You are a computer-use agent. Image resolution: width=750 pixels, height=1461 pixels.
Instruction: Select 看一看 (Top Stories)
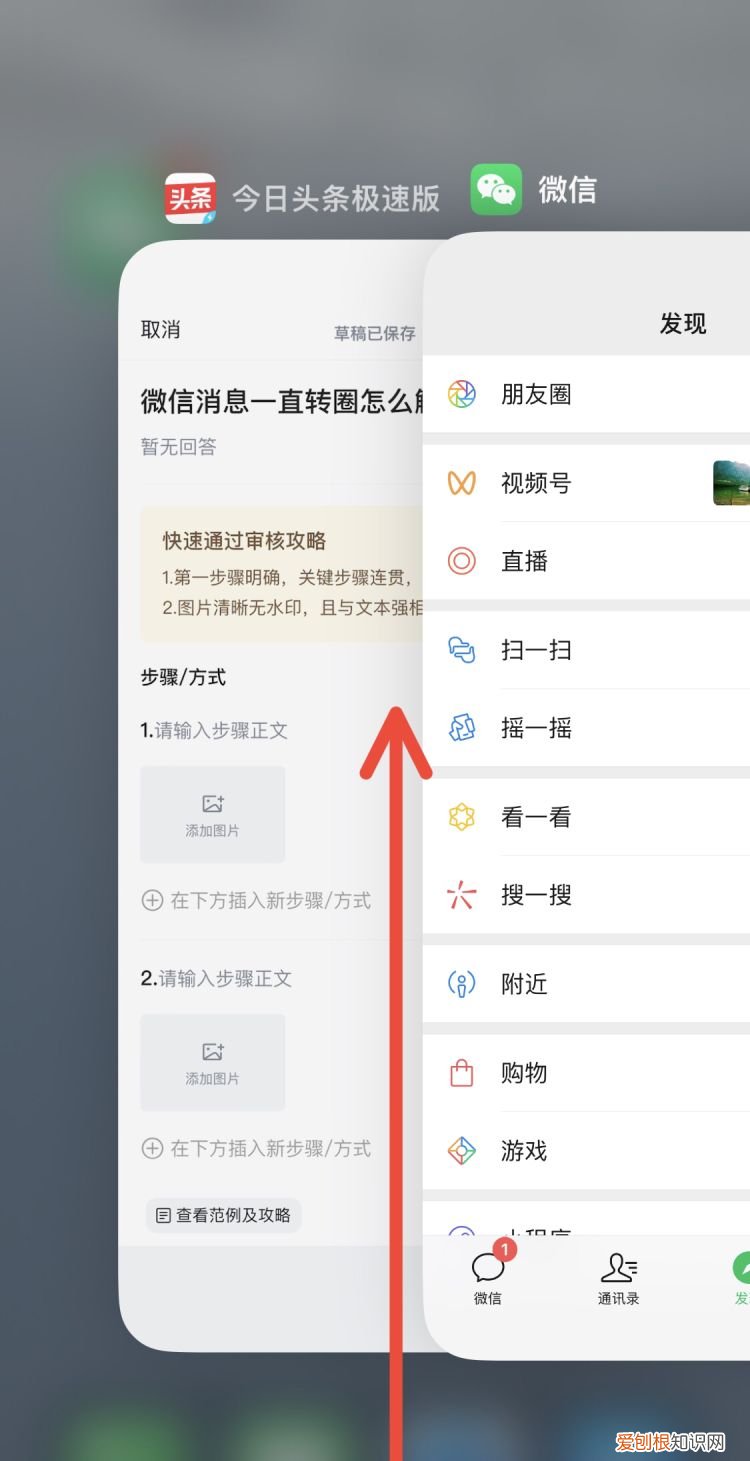pos(537,817)
